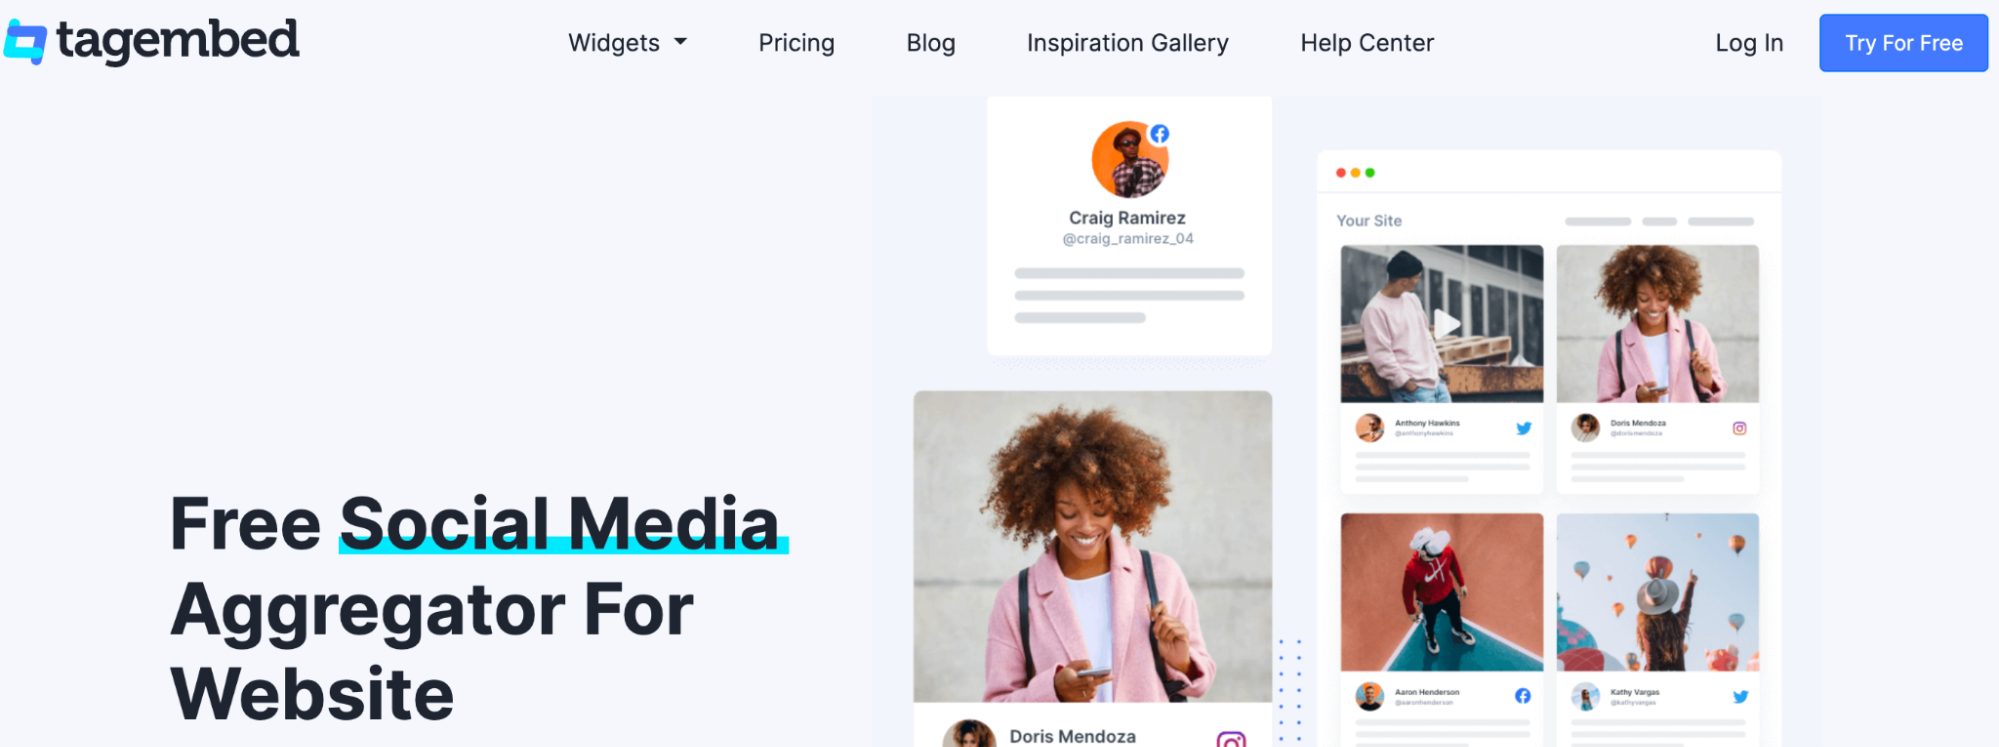
Task: Expand the Widgets dropdown arrow
Action: (681, 42)
